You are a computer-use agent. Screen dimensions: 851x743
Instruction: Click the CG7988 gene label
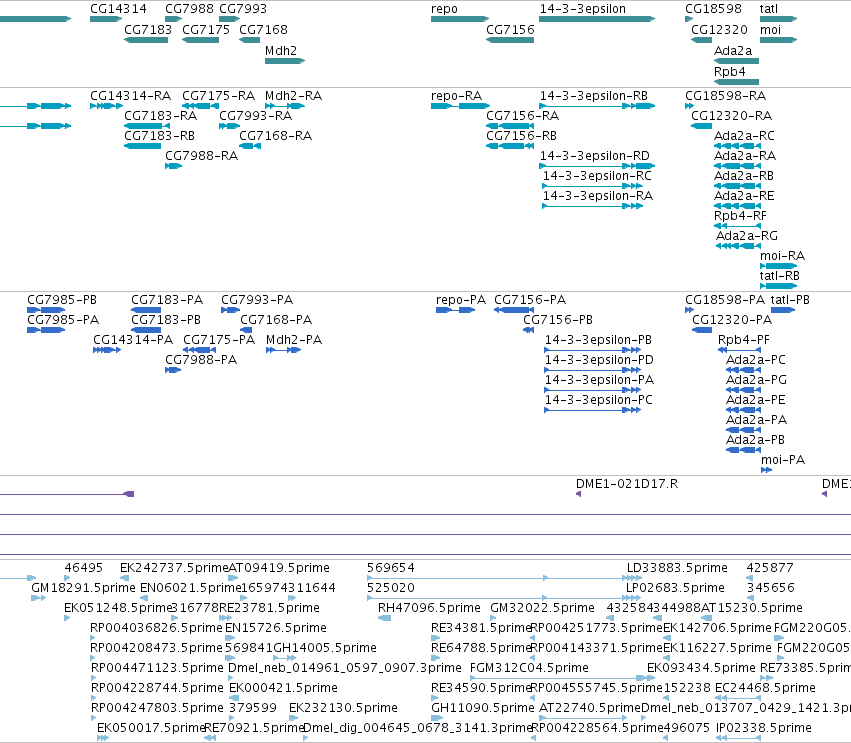coord(189,9)
